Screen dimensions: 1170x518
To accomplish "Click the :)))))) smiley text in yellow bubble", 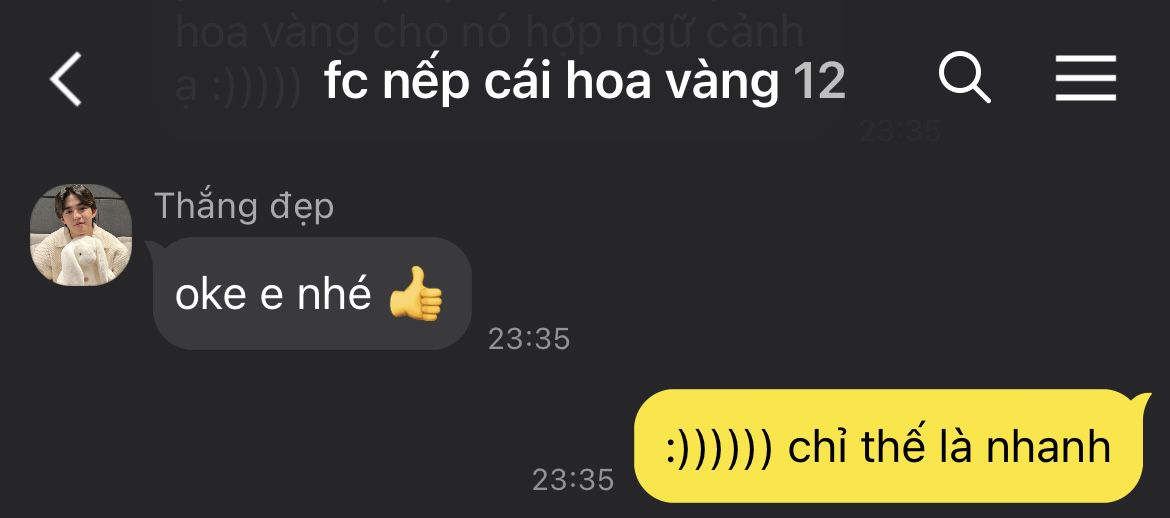I will (x=718, y=448).
